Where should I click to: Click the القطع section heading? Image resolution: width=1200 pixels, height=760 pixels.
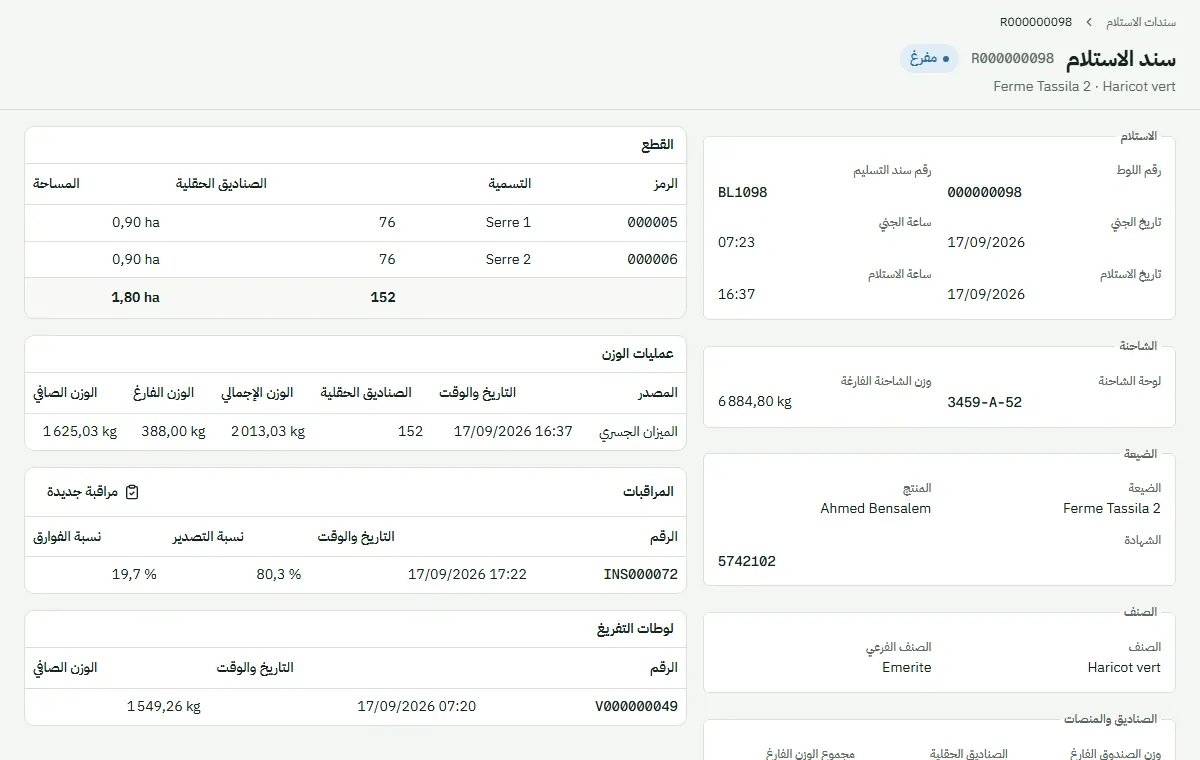(x=658, y=145)
